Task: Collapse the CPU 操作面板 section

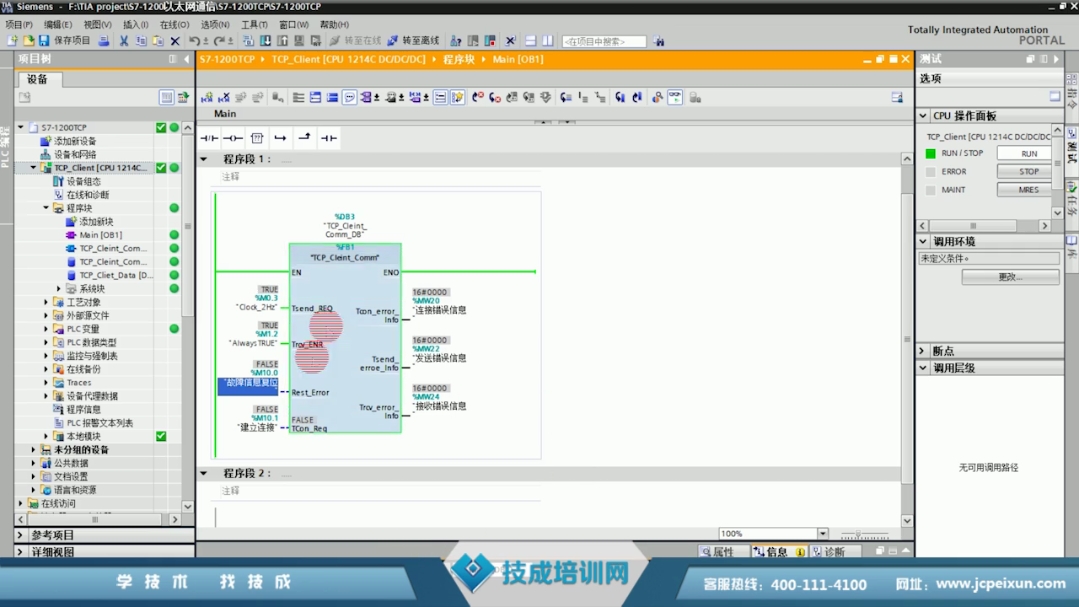Action: click(923, 116)
